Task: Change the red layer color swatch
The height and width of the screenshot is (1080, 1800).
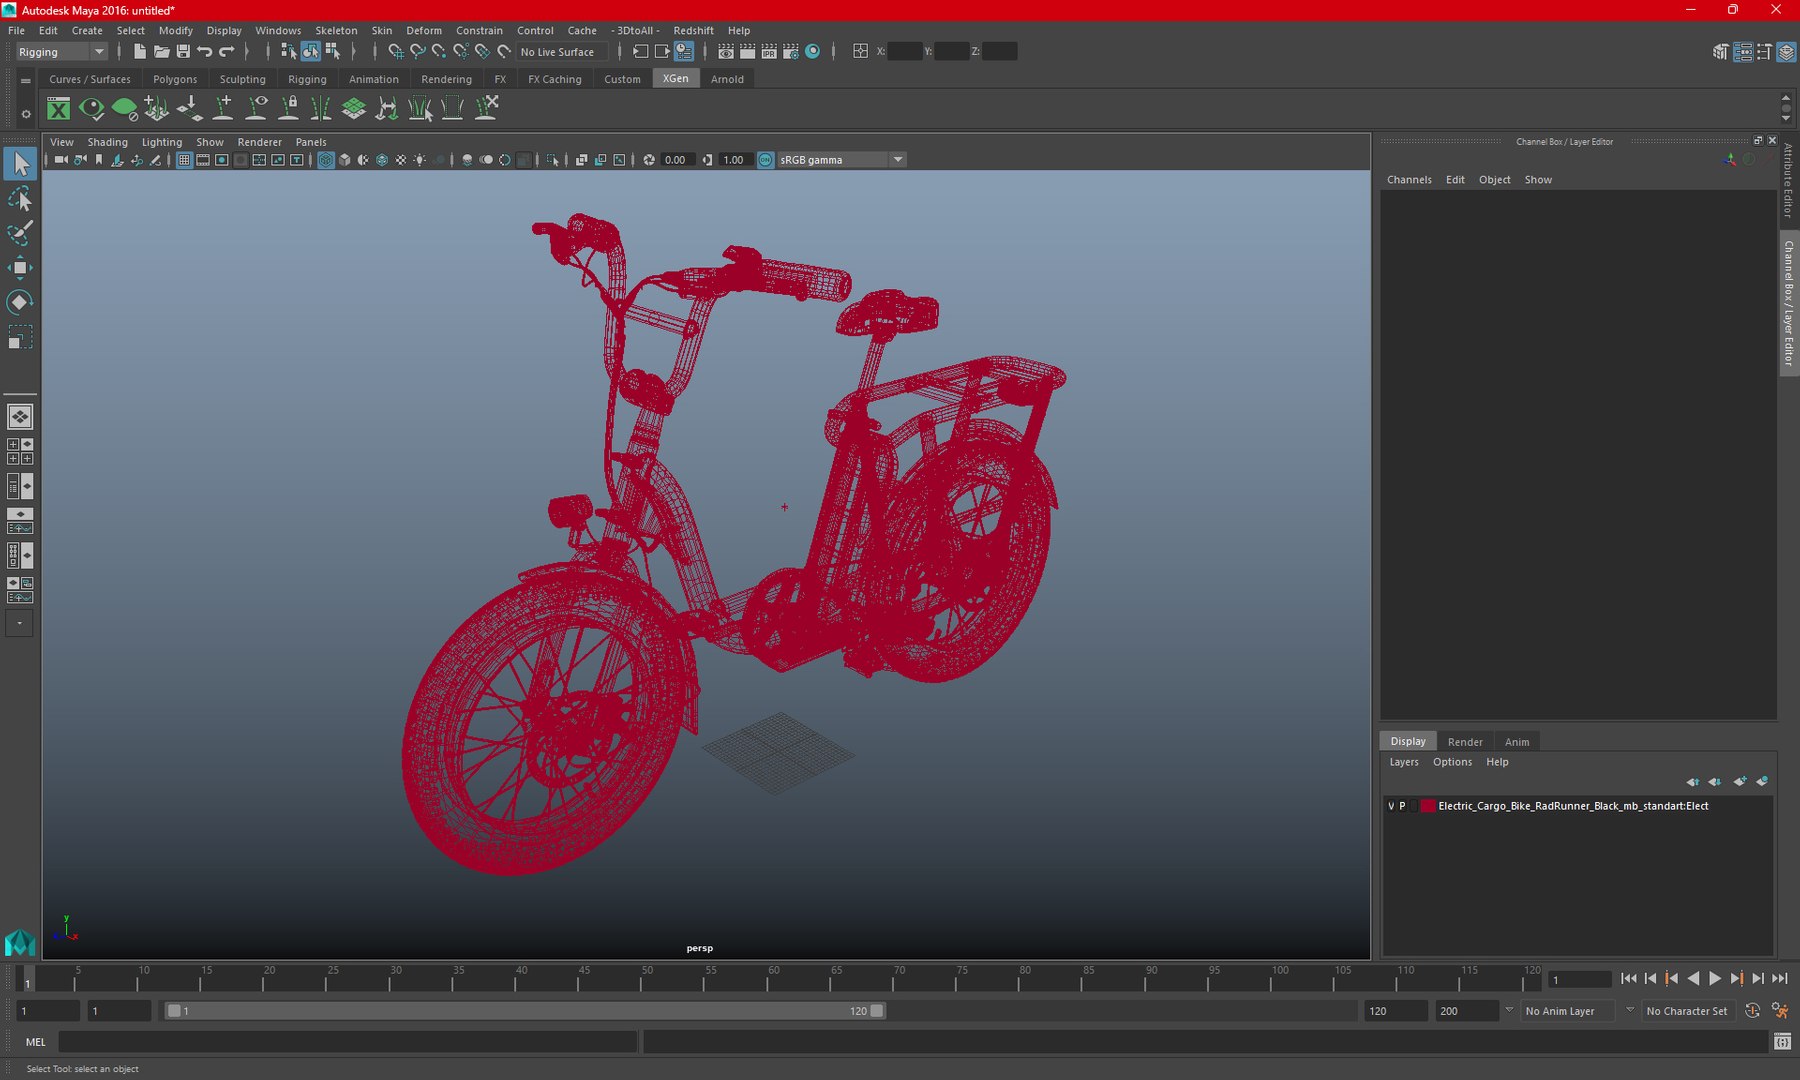Action: [1428, 806]
